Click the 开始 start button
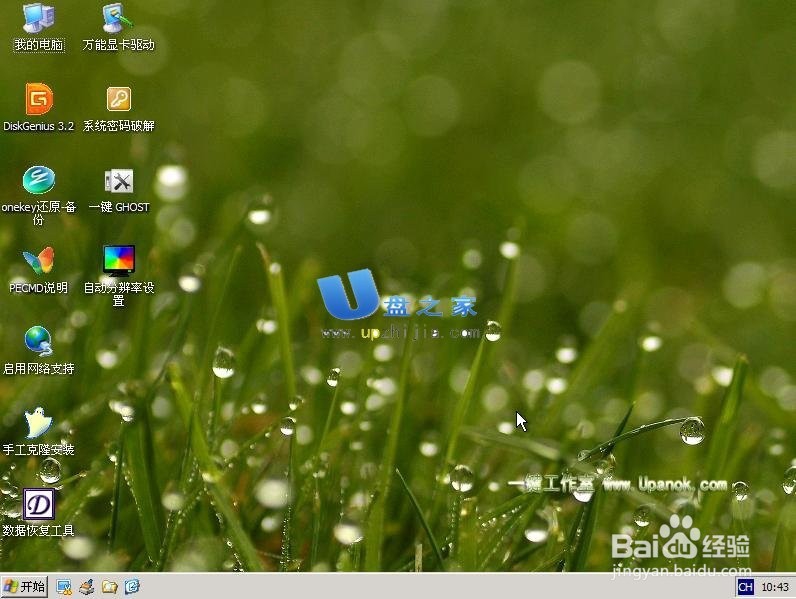This screenshot has width=796, height=599. tap(24, 587)
